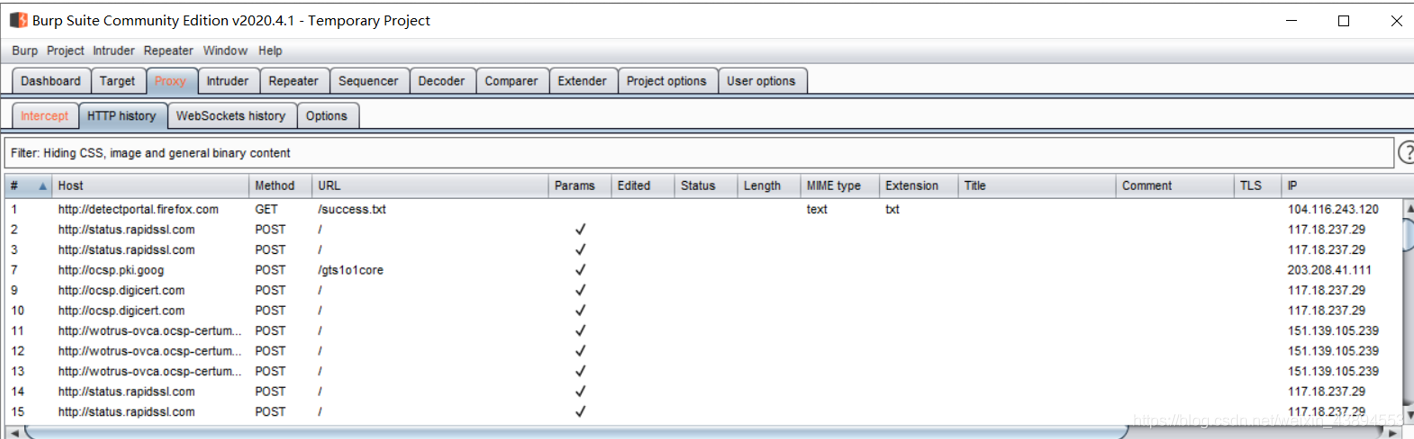Go to the Intruder tab

point(228,81)
